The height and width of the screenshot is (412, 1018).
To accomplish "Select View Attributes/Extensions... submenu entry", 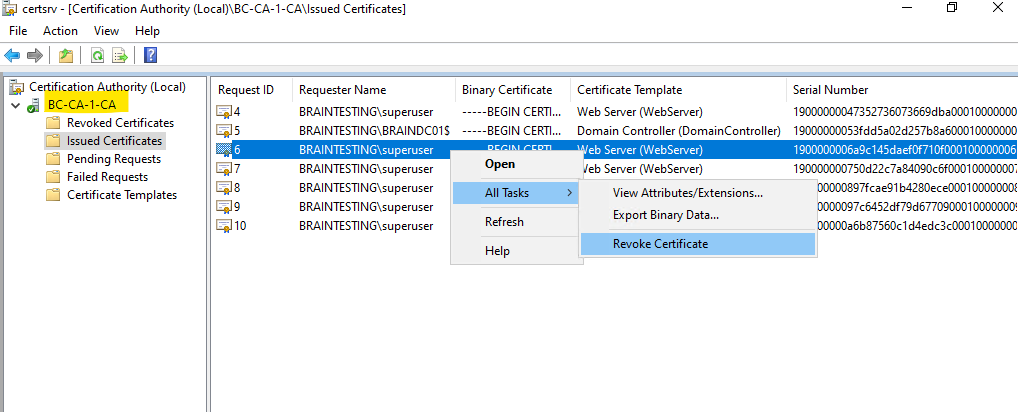I will pyautogui.click(x=697, y=193).
